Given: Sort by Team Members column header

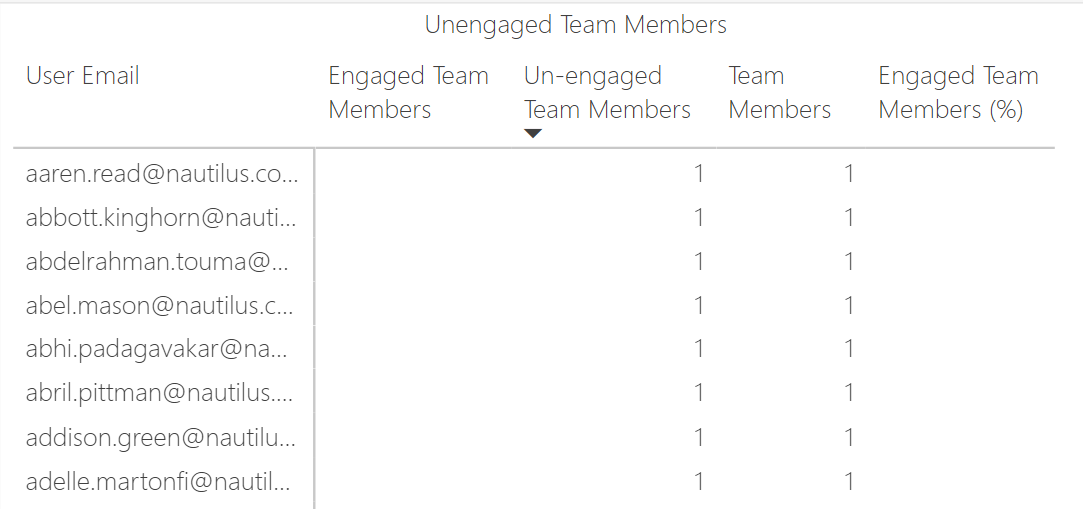Looking at the screenshot, I should tap(779, 92).
